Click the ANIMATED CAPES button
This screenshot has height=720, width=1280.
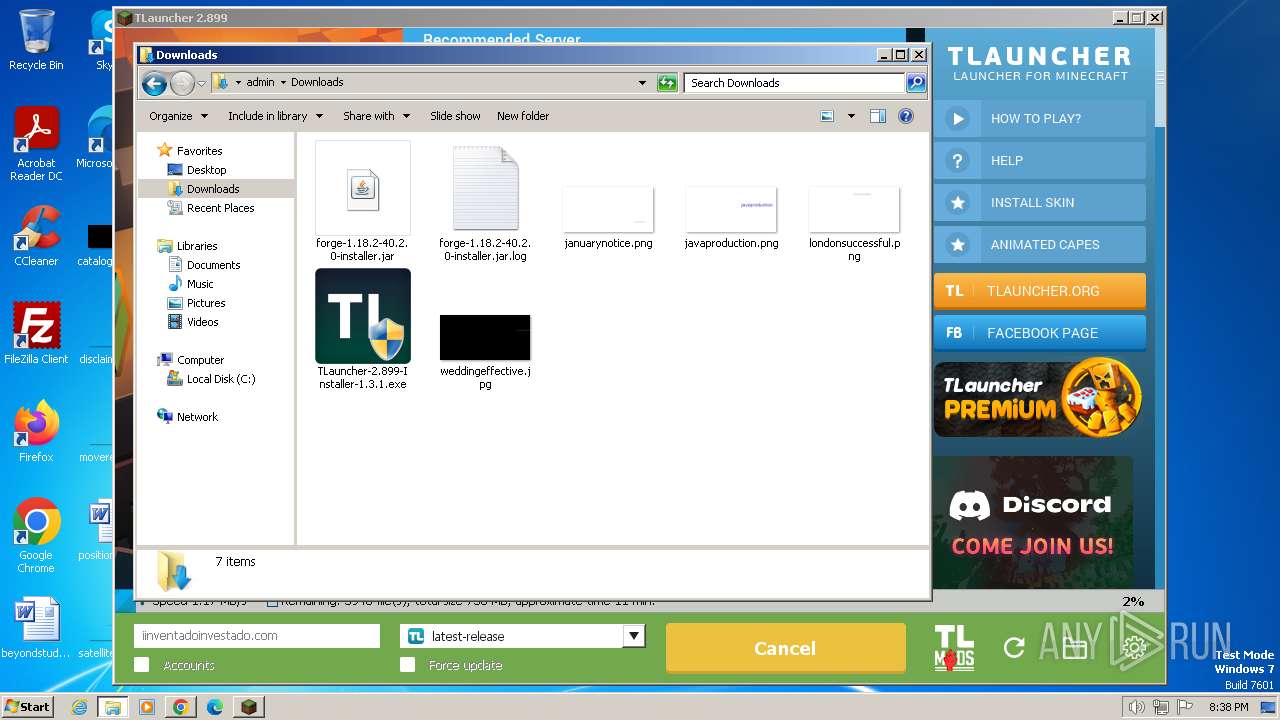(1040, 244)
